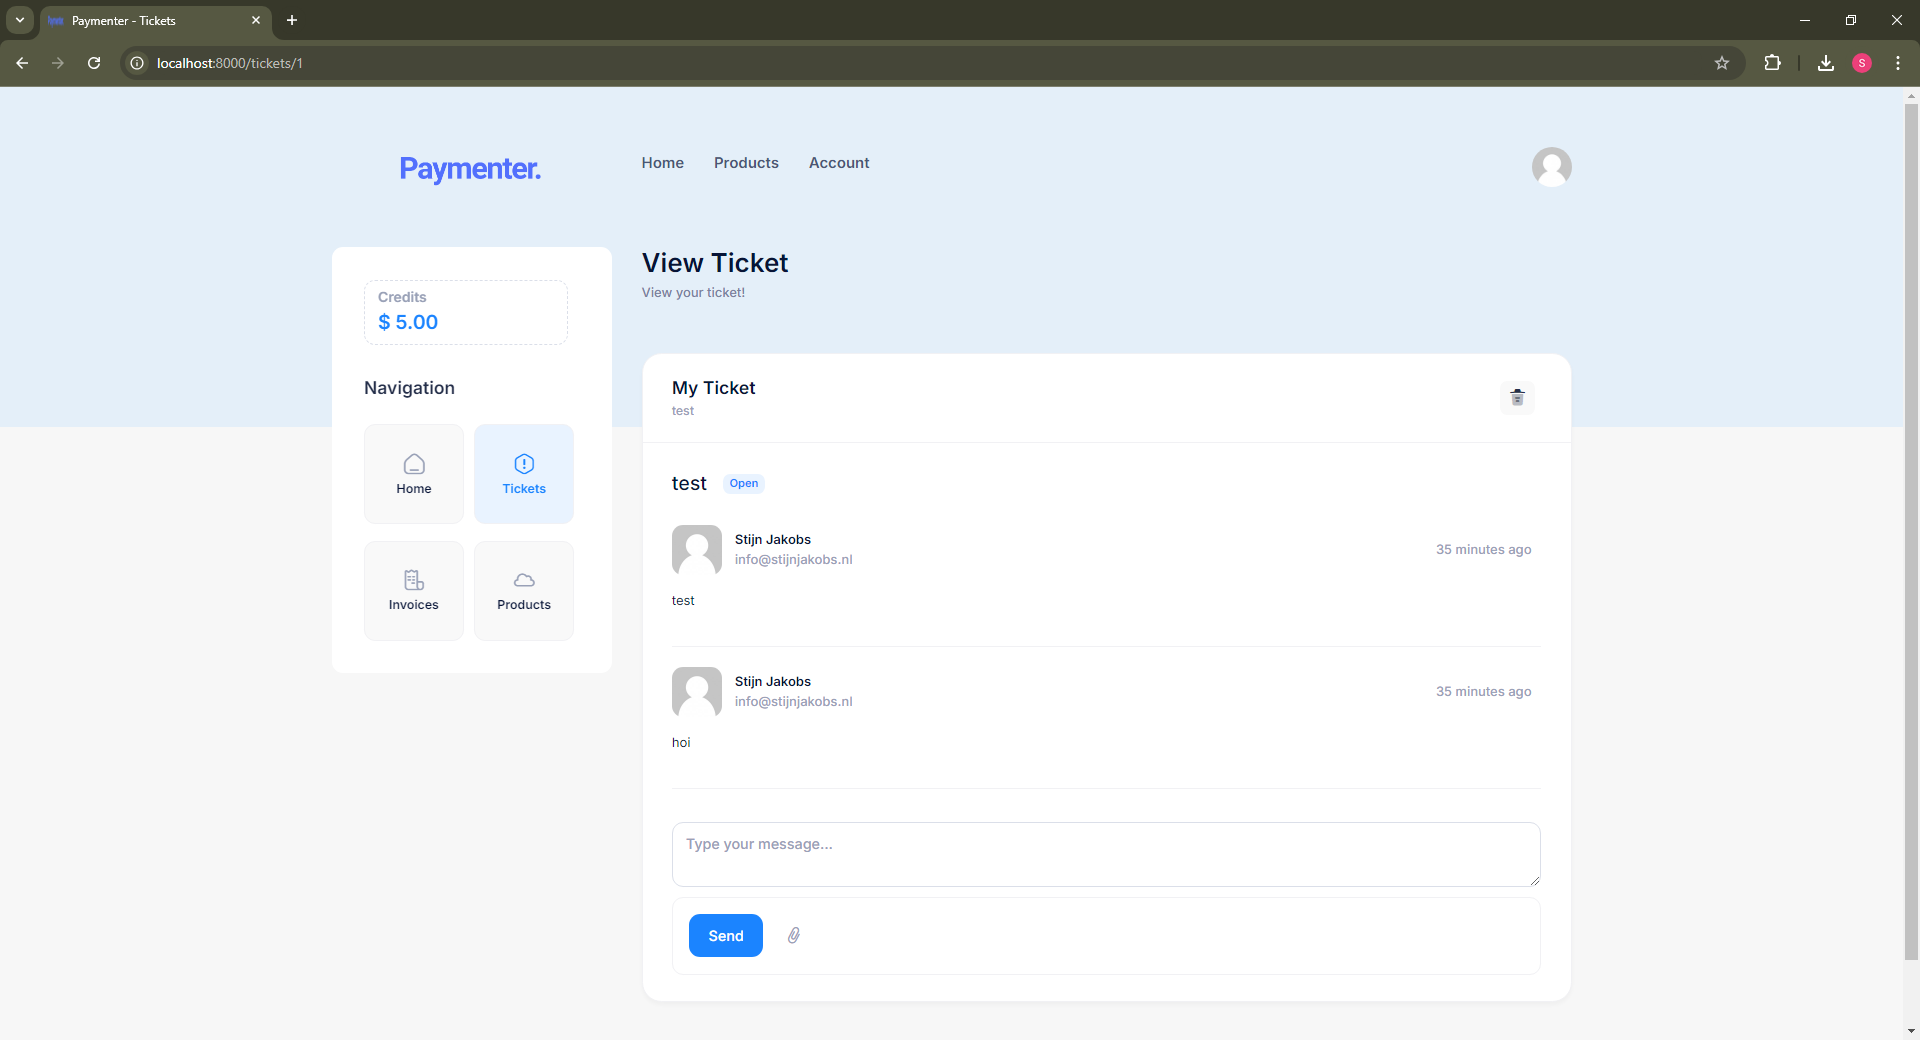View site information icon in address bar
The image size is (1920, 1040).
coord(138,63)
